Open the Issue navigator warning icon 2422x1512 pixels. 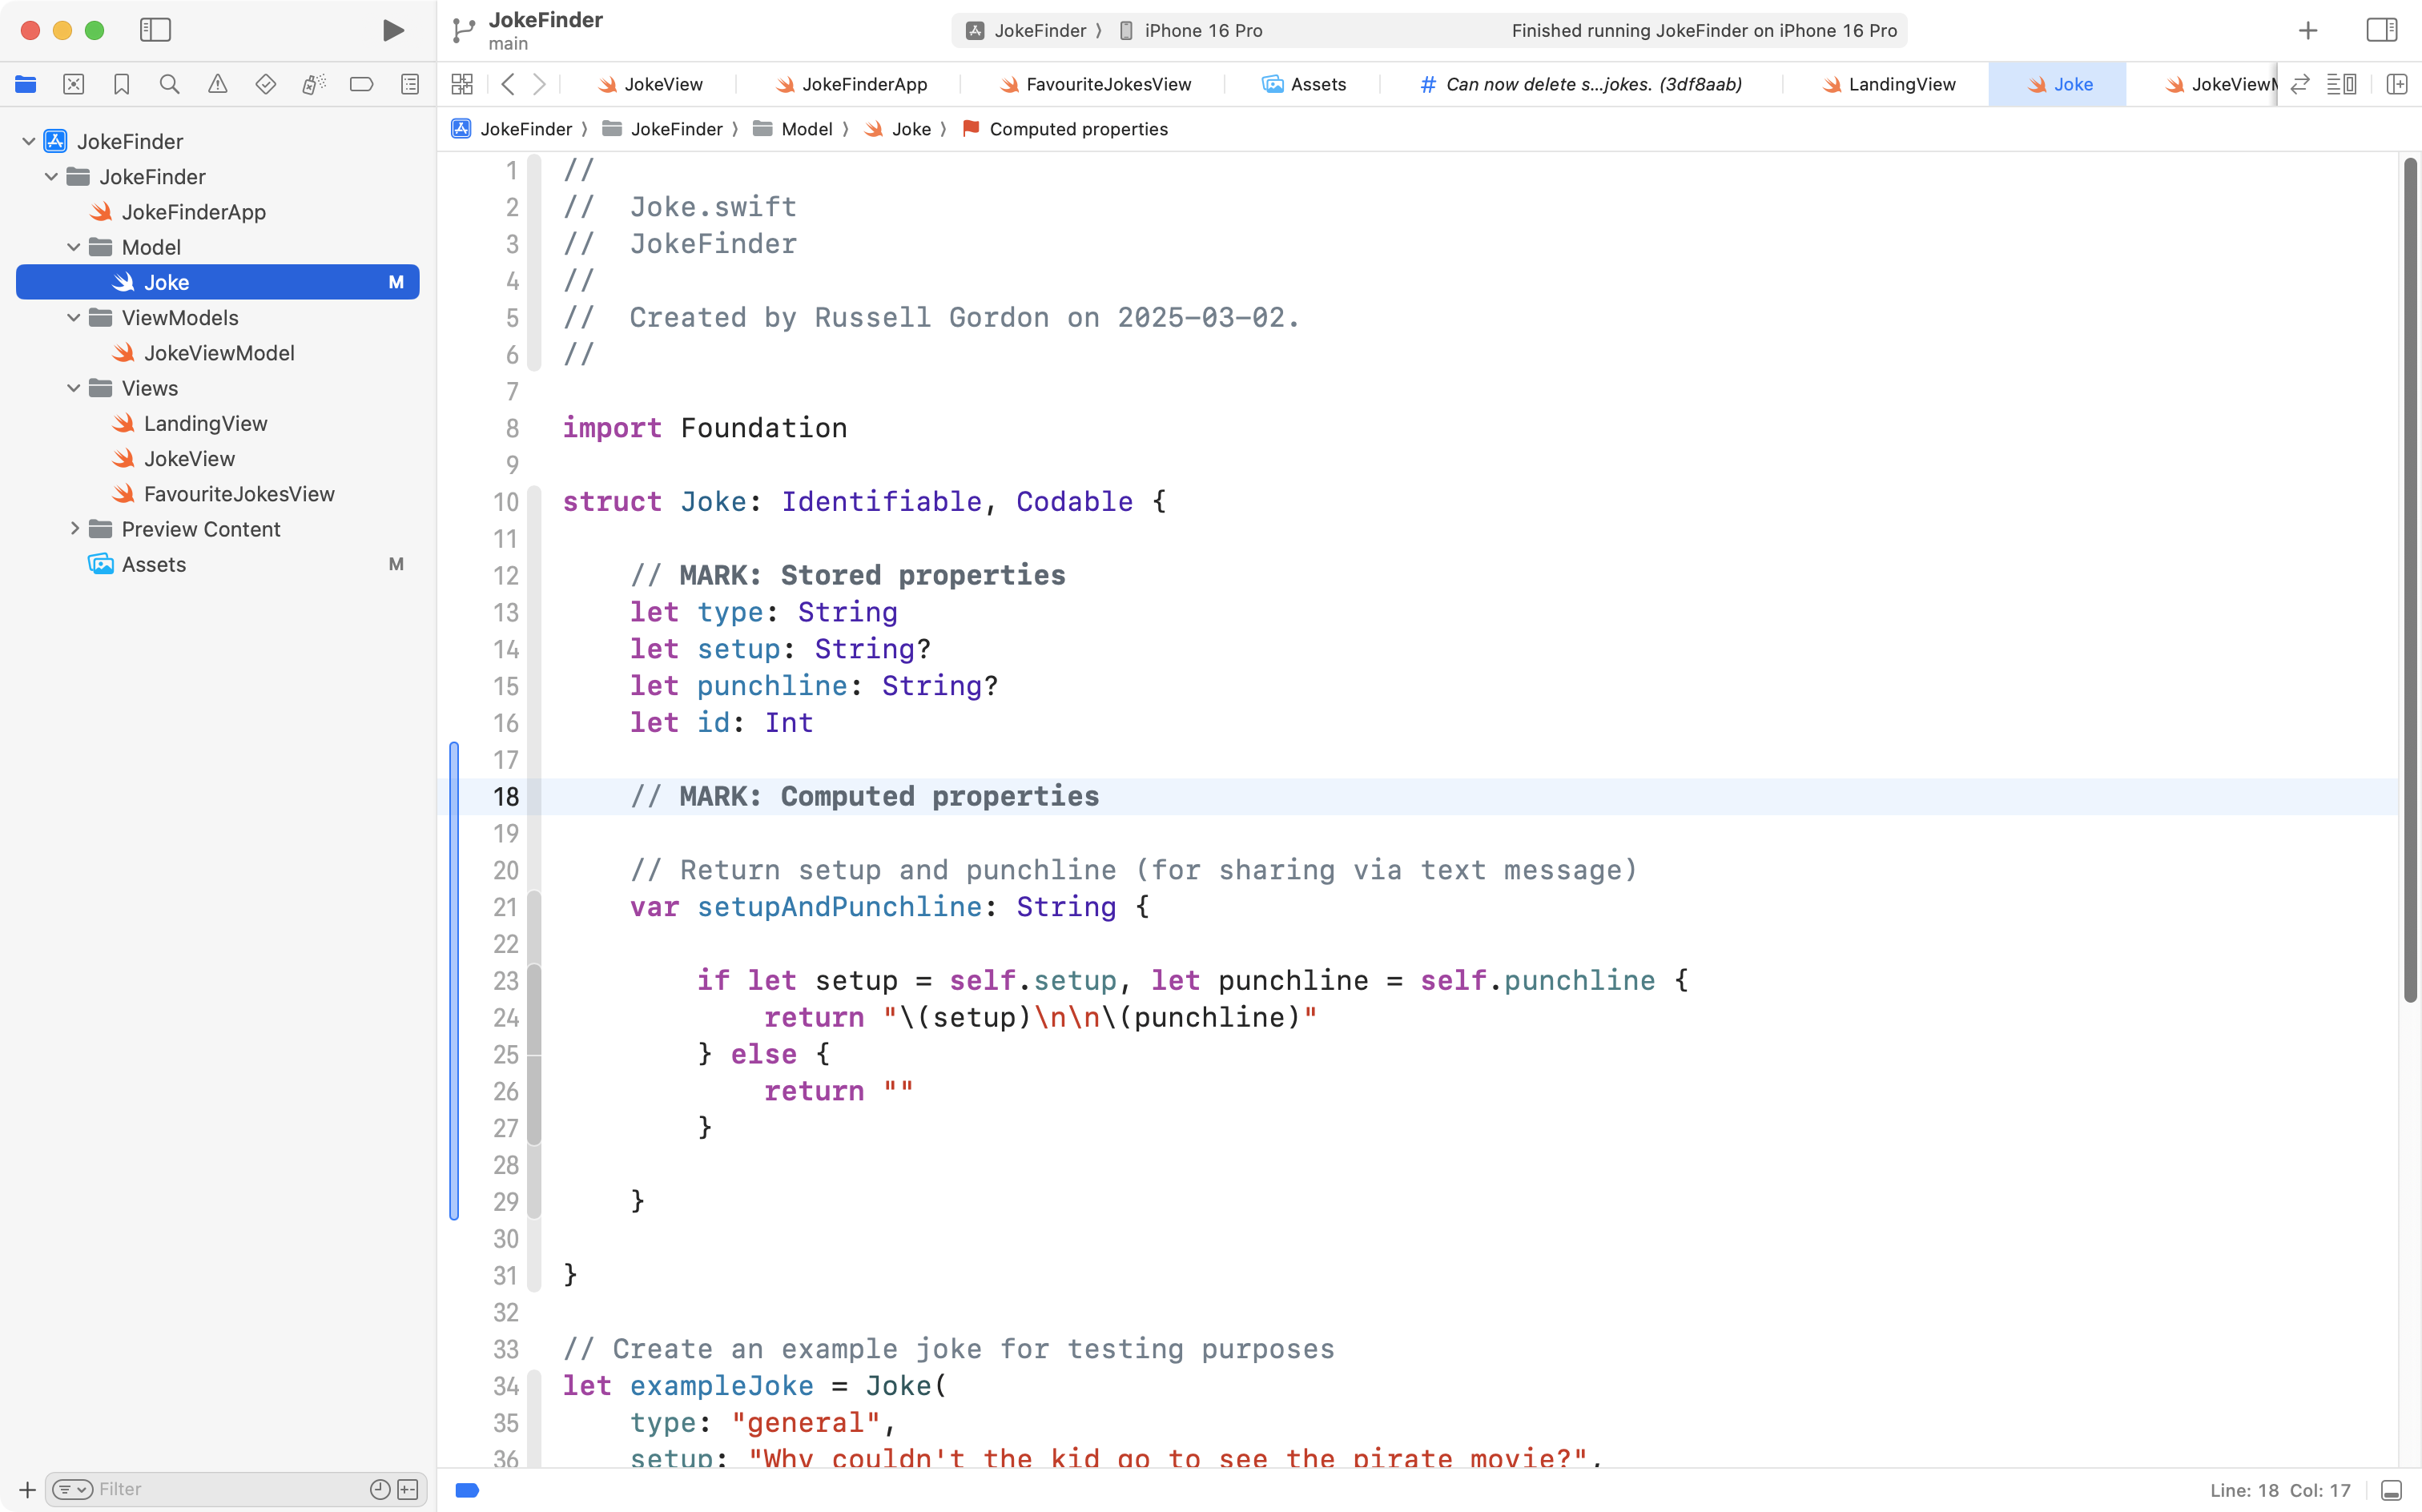point(217,84)
